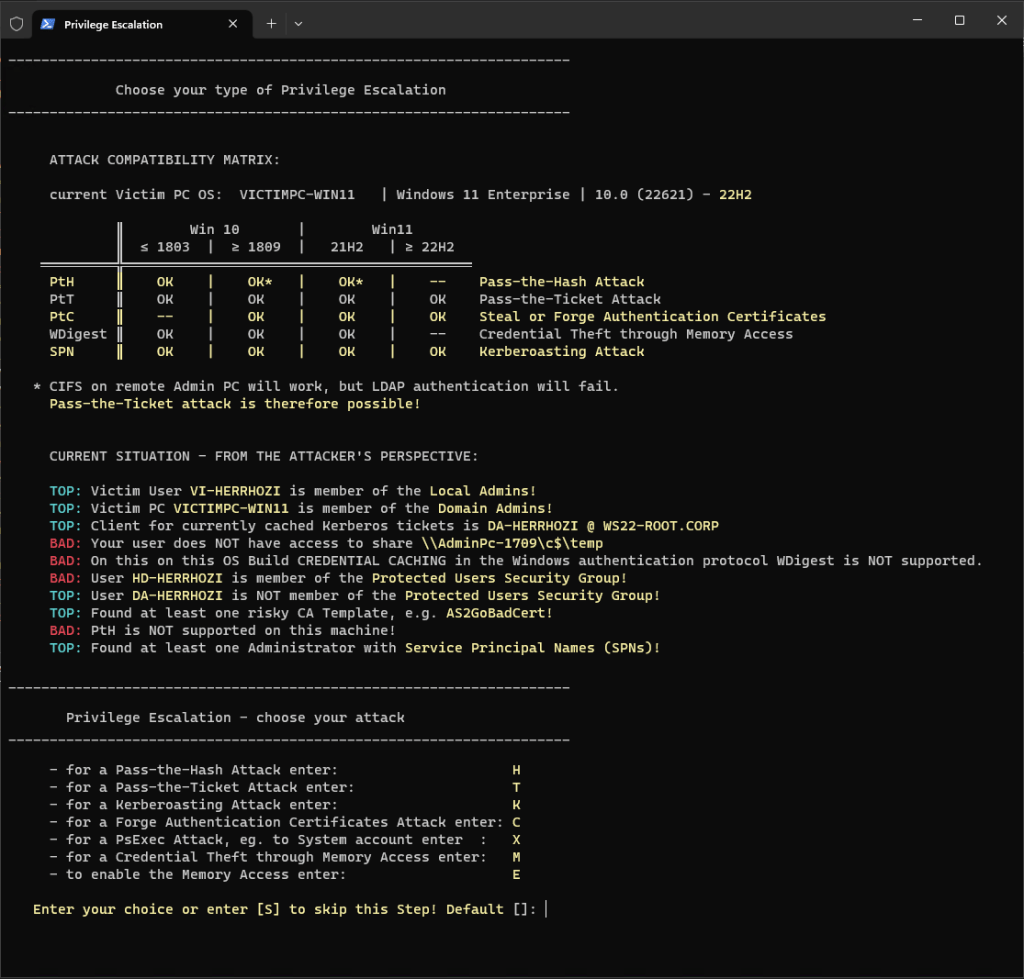Click the 'T' key for Pass-the-Ticket Attack
1024x979 pixels.
pos(516,787)
